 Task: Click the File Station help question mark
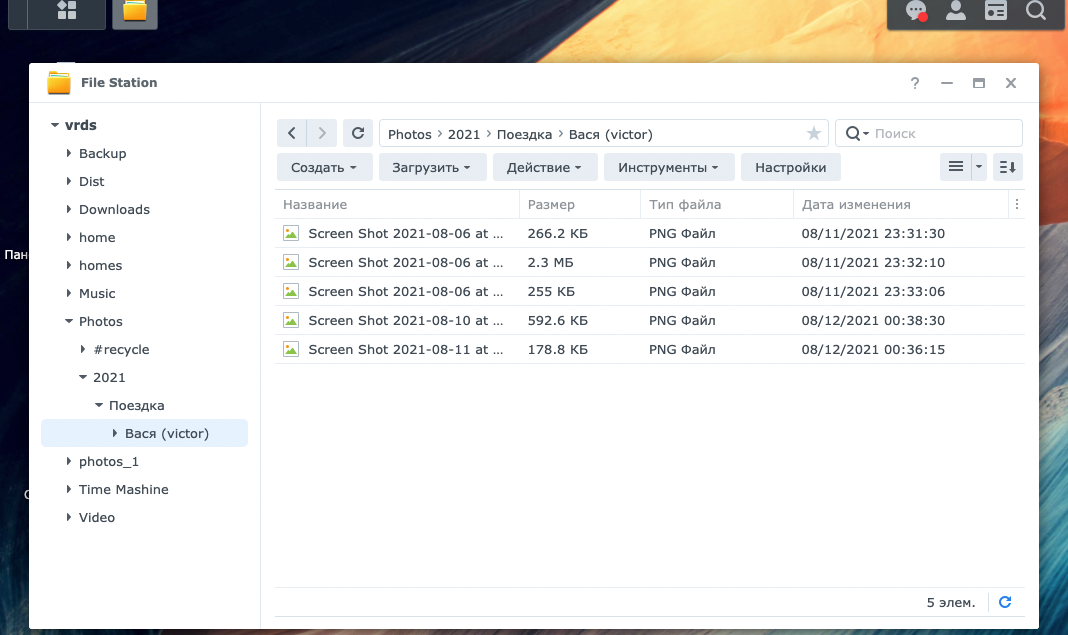[914, 83]
